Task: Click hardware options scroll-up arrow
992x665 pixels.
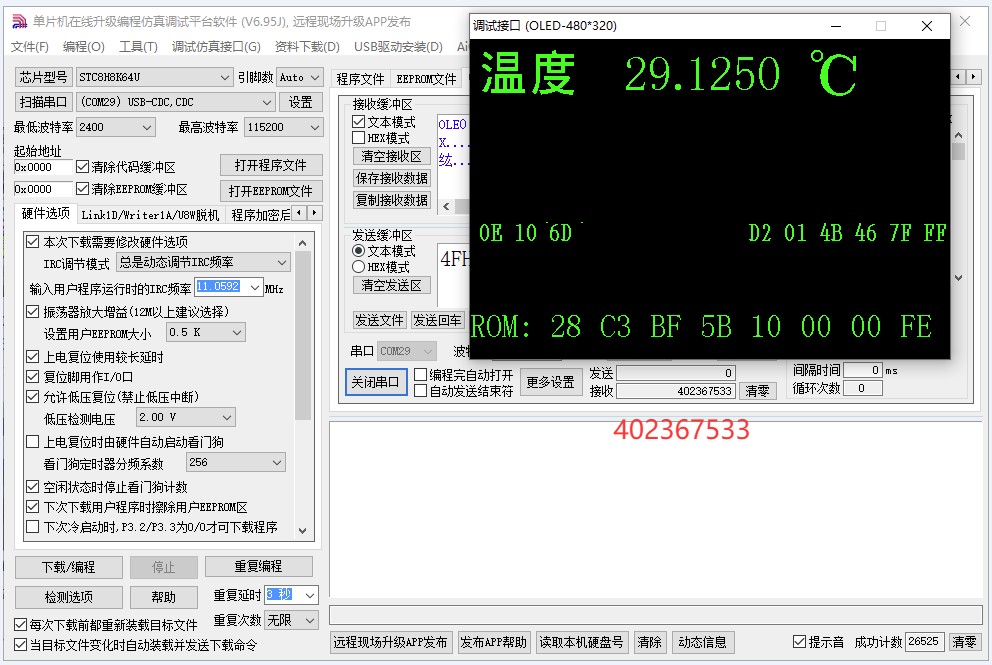Action: [x=302, y=243]
